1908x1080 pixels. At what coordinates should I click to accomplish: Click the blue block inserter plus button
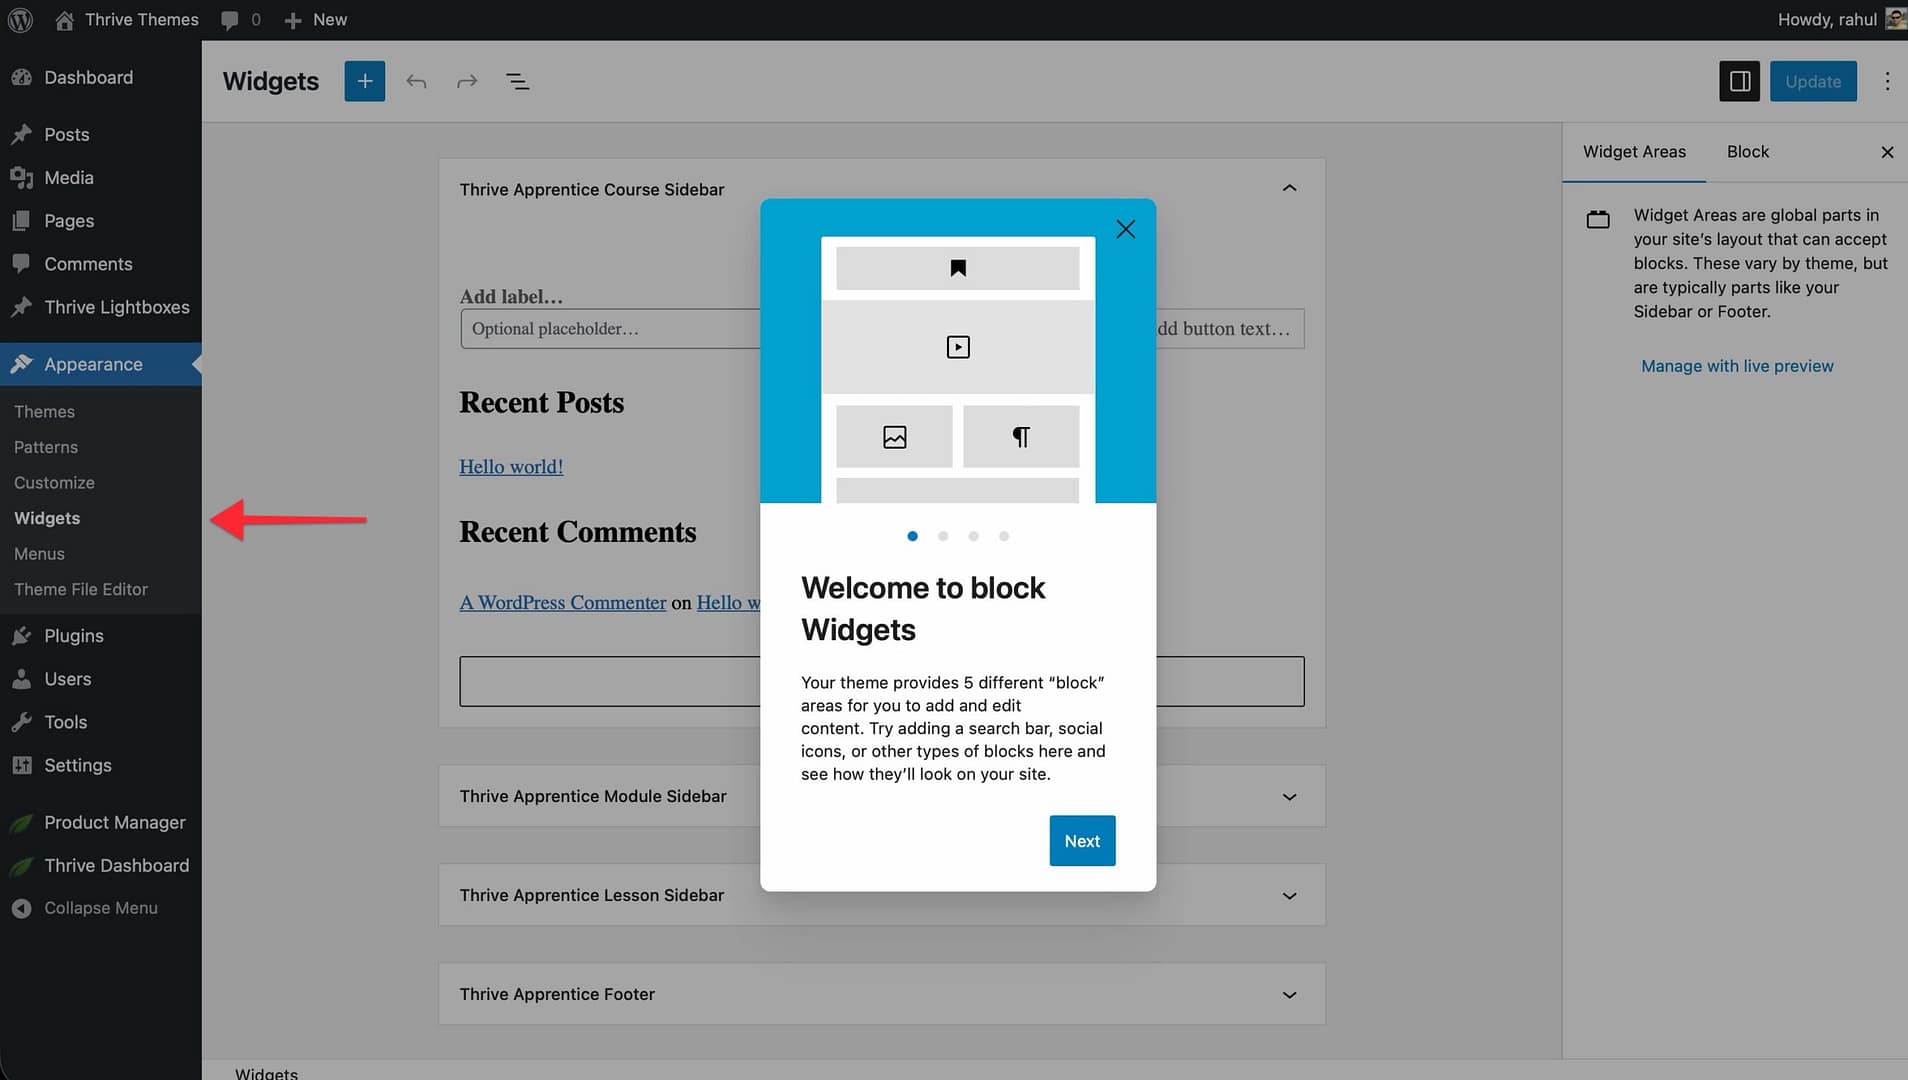(364, 81)
